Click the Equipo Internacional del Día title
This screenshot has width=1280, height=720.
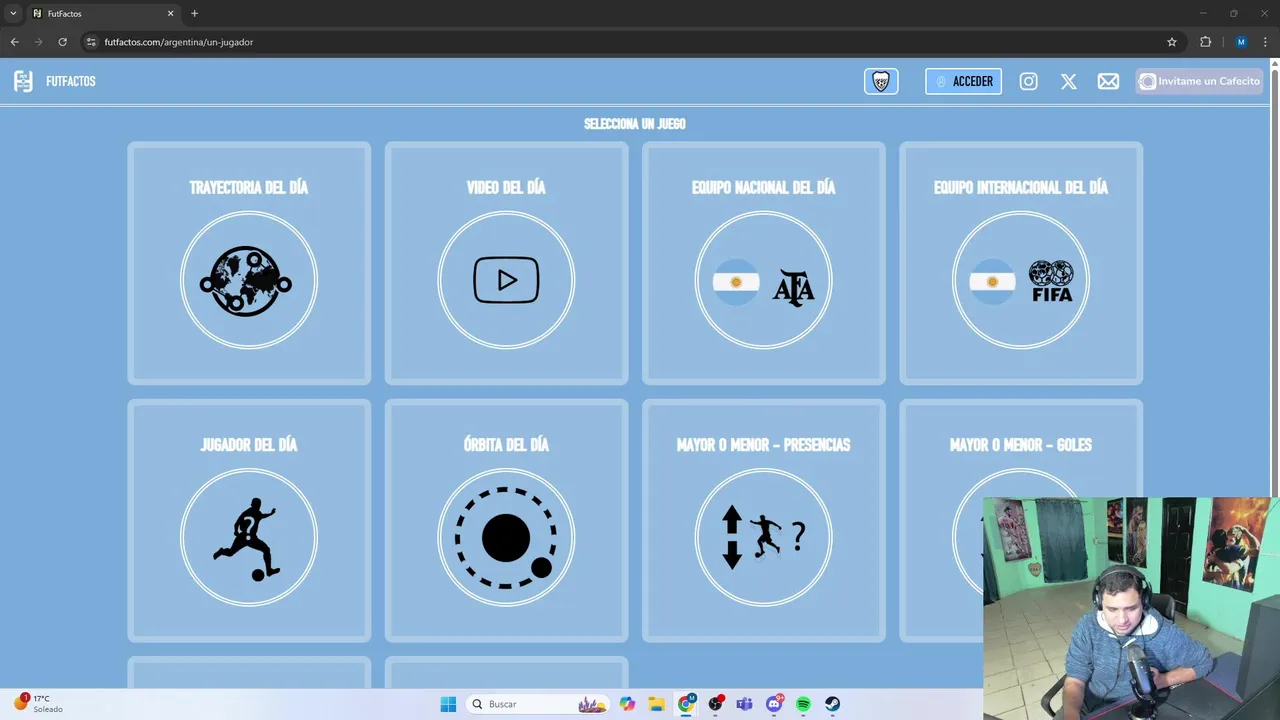1021,187
